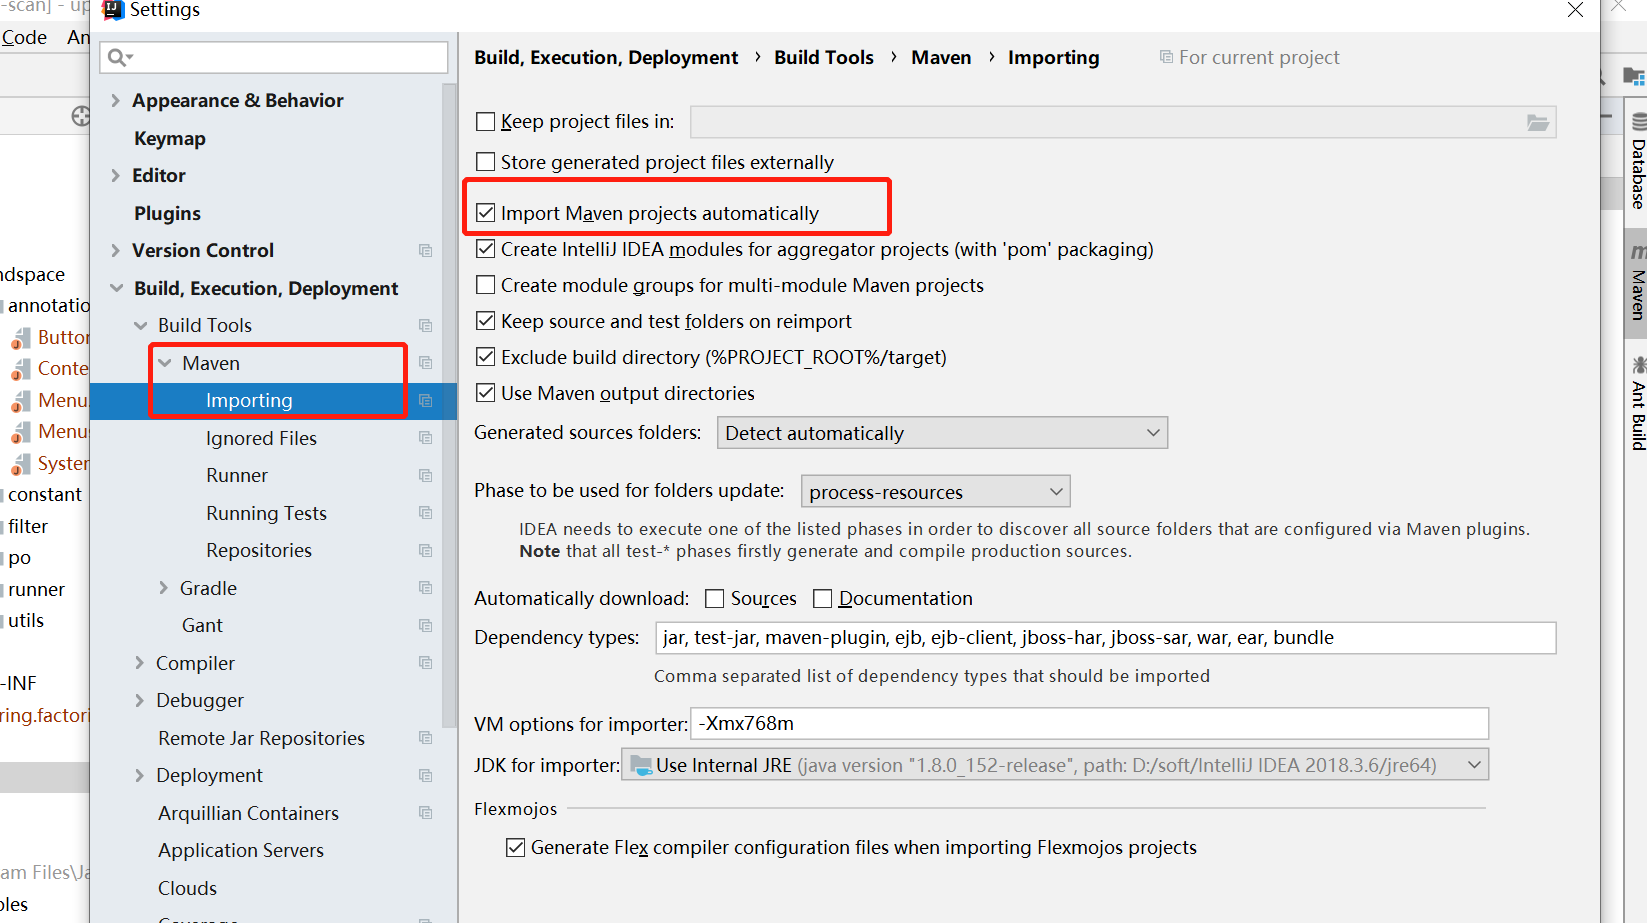
Task: Expand the "Appearance & Behavior" tree node
Action: (115, 100)
